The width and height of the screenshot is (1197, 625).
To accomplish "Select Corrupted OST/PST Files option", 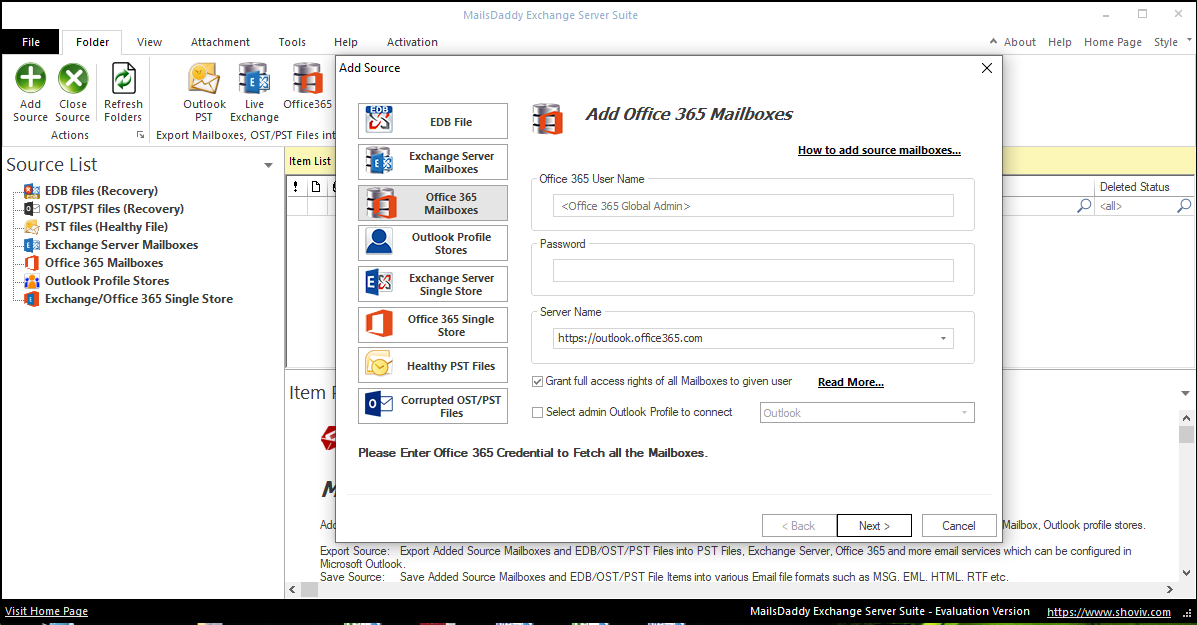I will tap(433, 406).
